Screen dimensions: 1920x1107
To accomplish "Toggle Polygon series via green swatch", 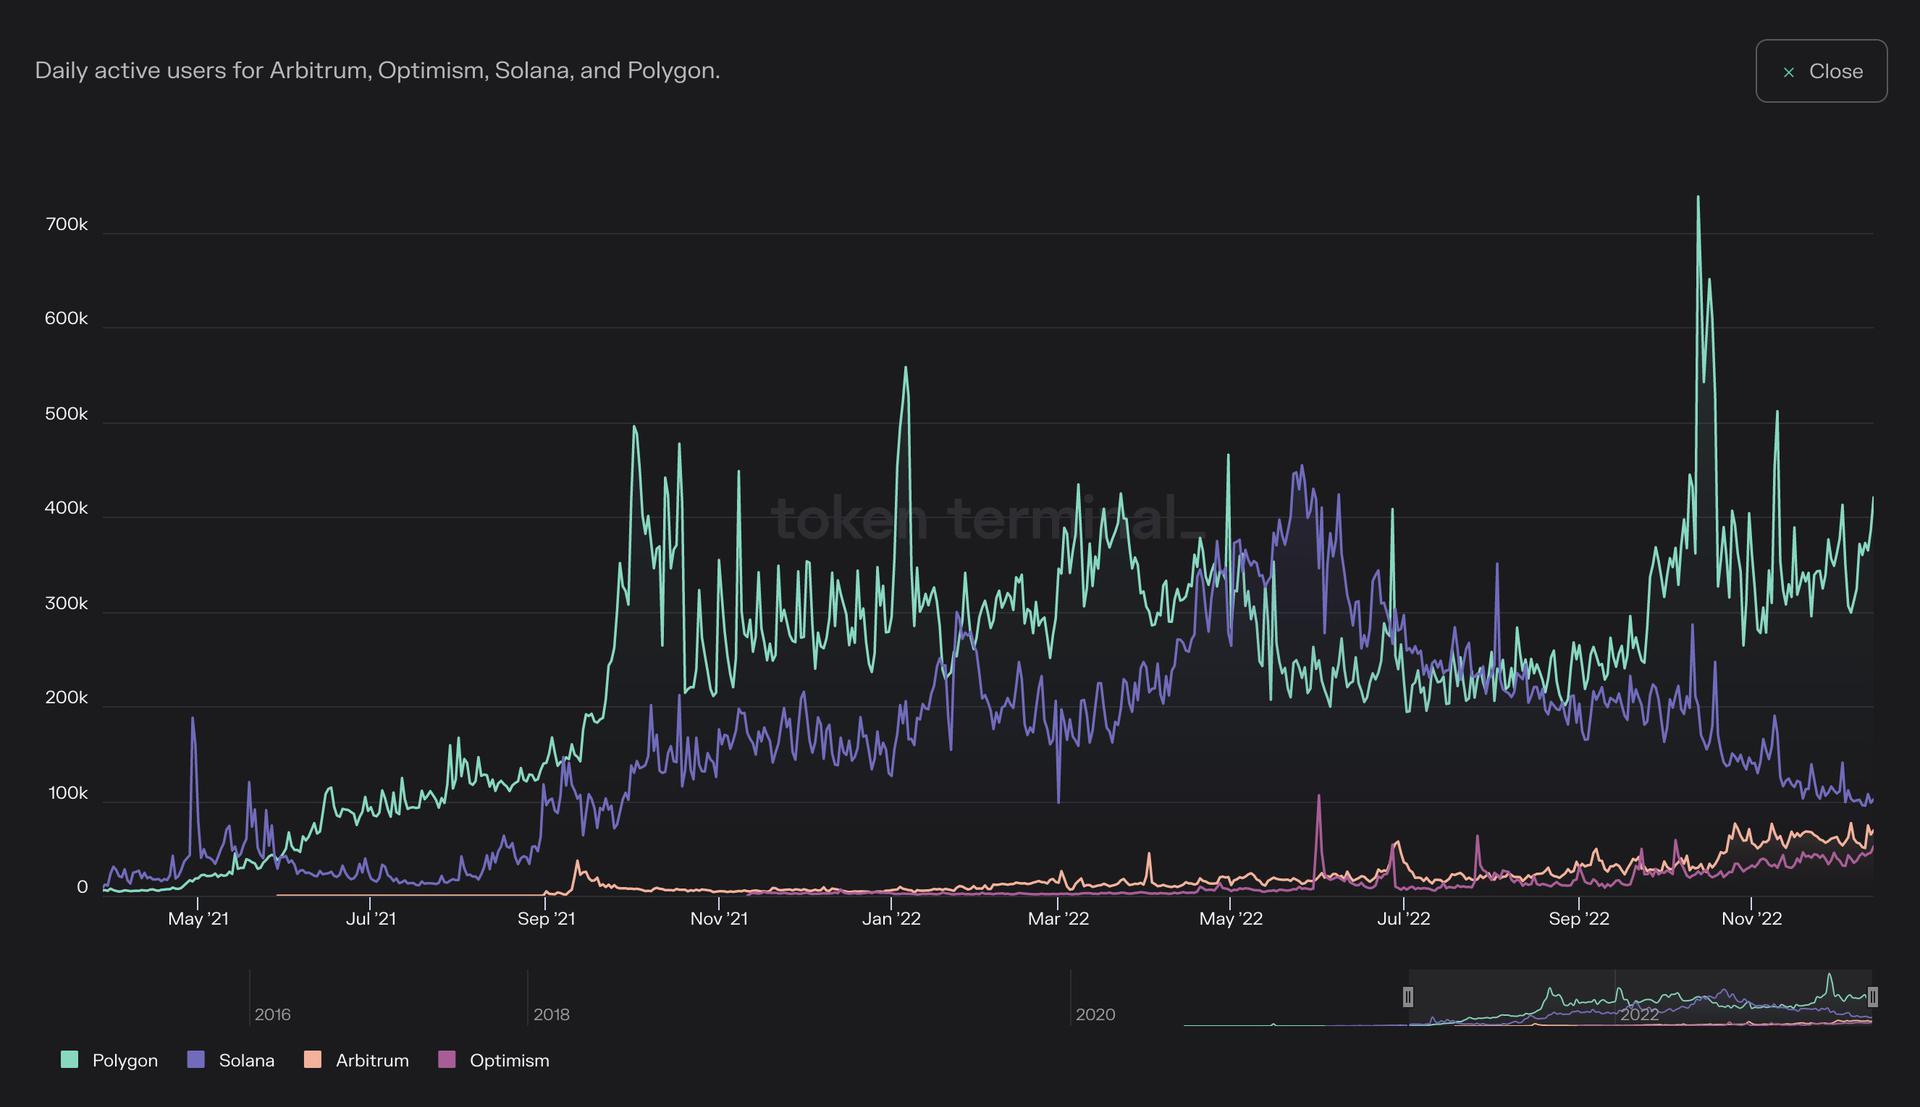I will [x=69, y=1060].
